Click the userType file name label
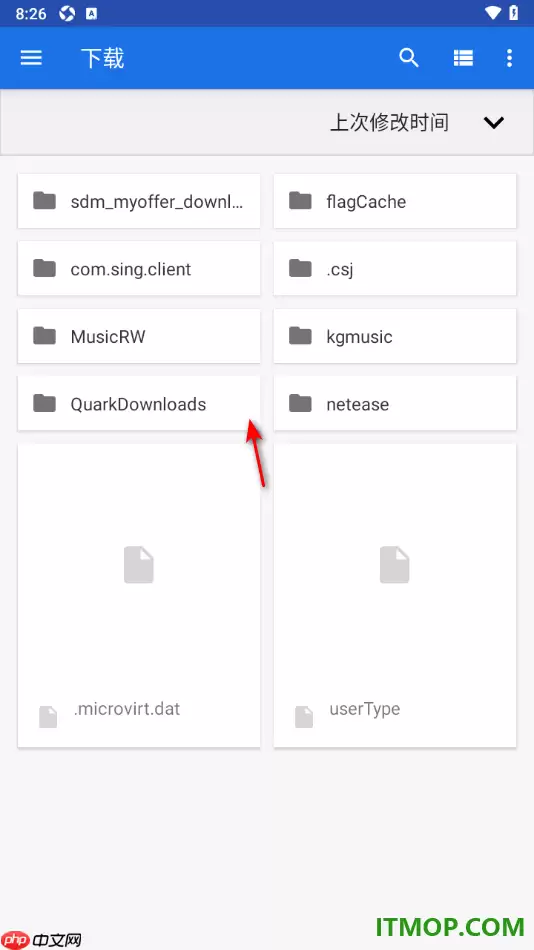 365,709
